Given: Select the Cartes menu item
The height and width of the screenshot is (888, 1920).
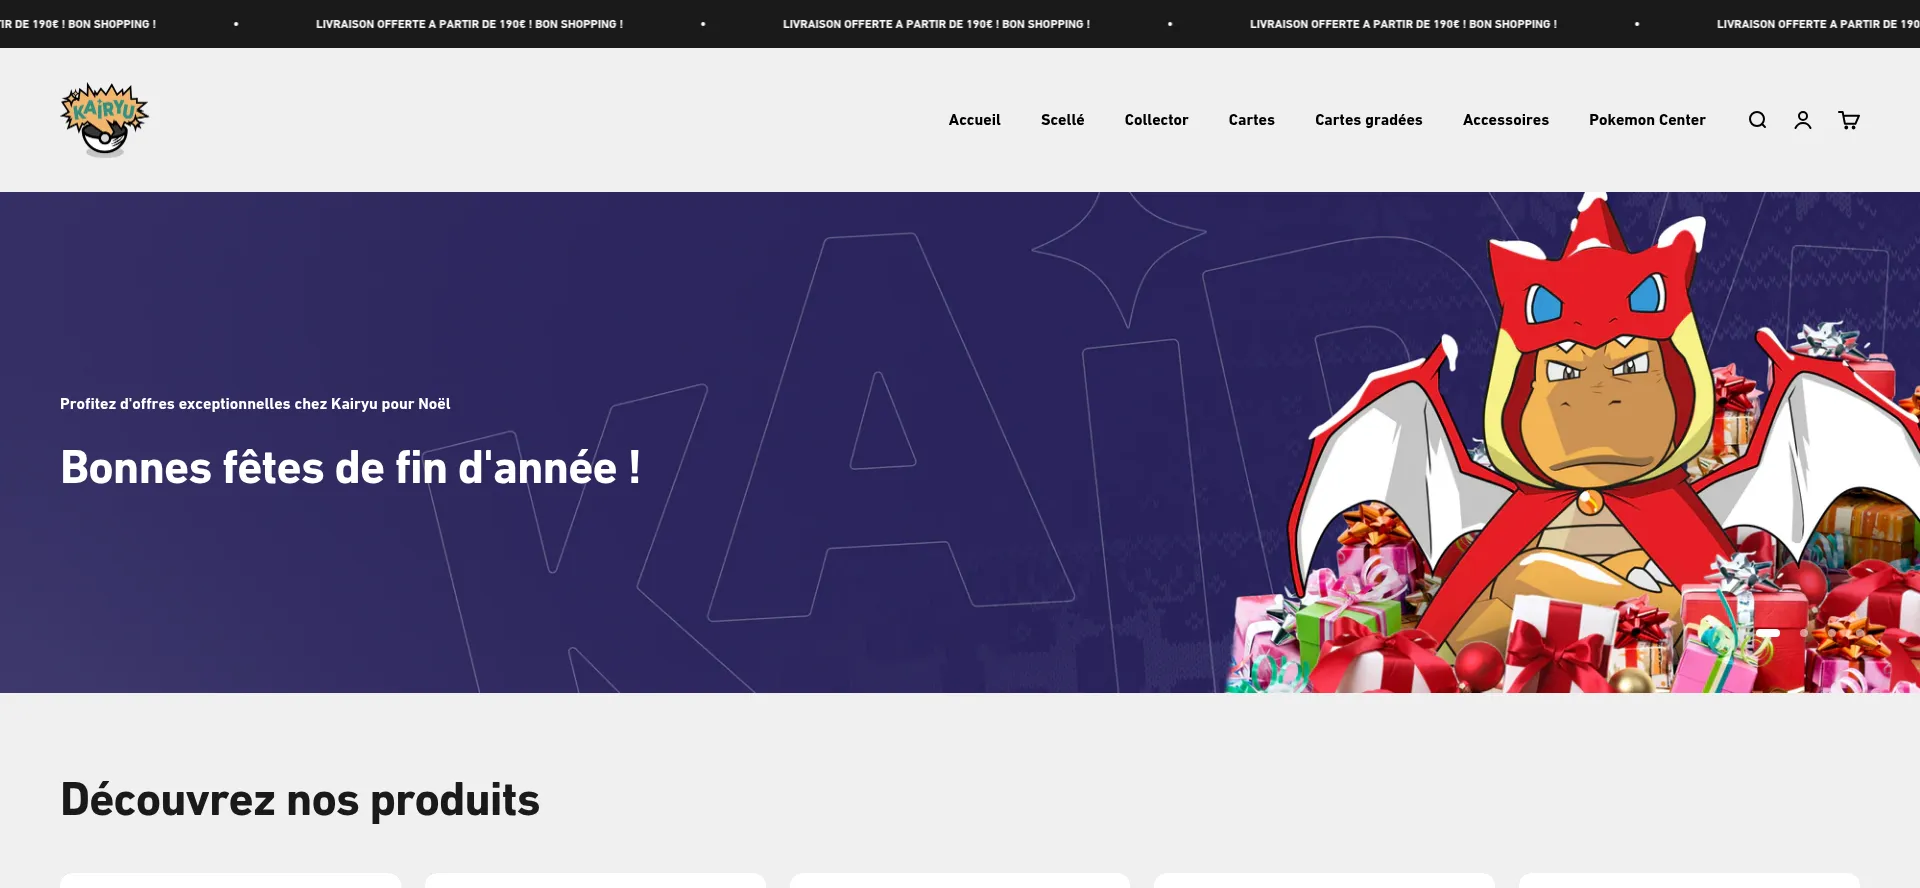Looking at the screenshot, I should (x=1251, y=120).
